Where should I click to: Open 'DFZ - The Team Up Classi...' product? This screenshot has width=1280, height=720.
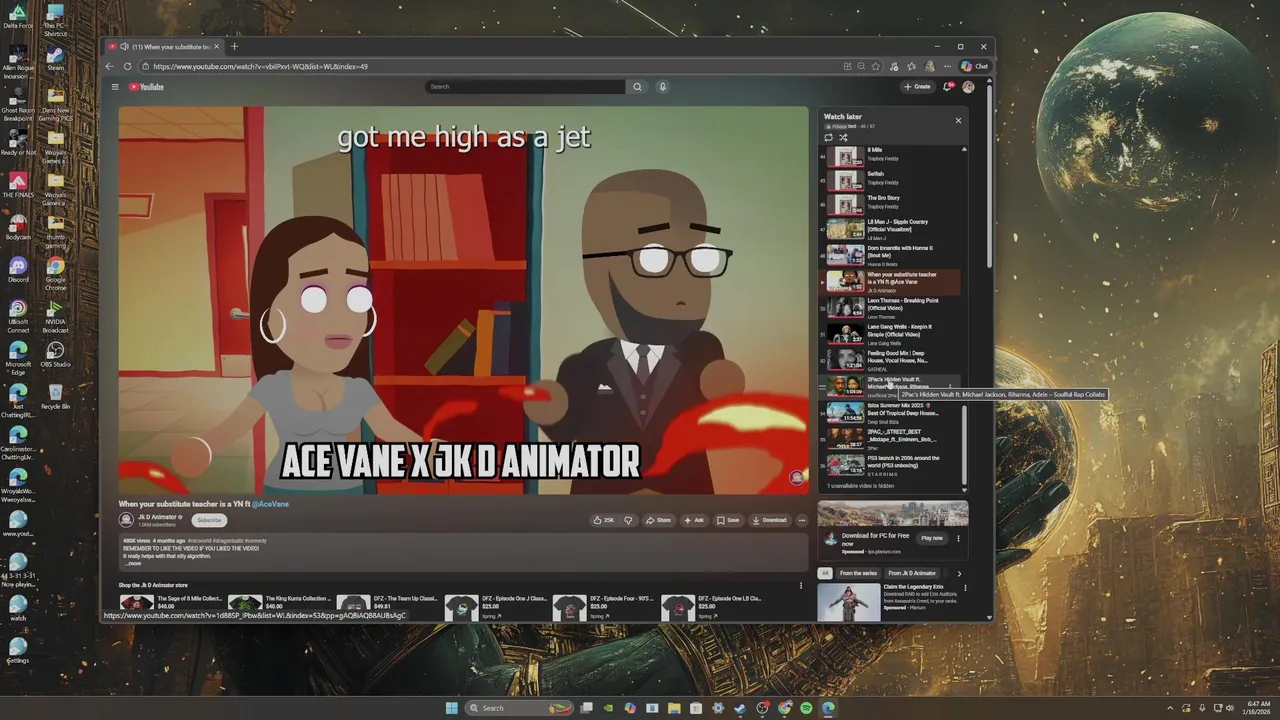point(386,603)
